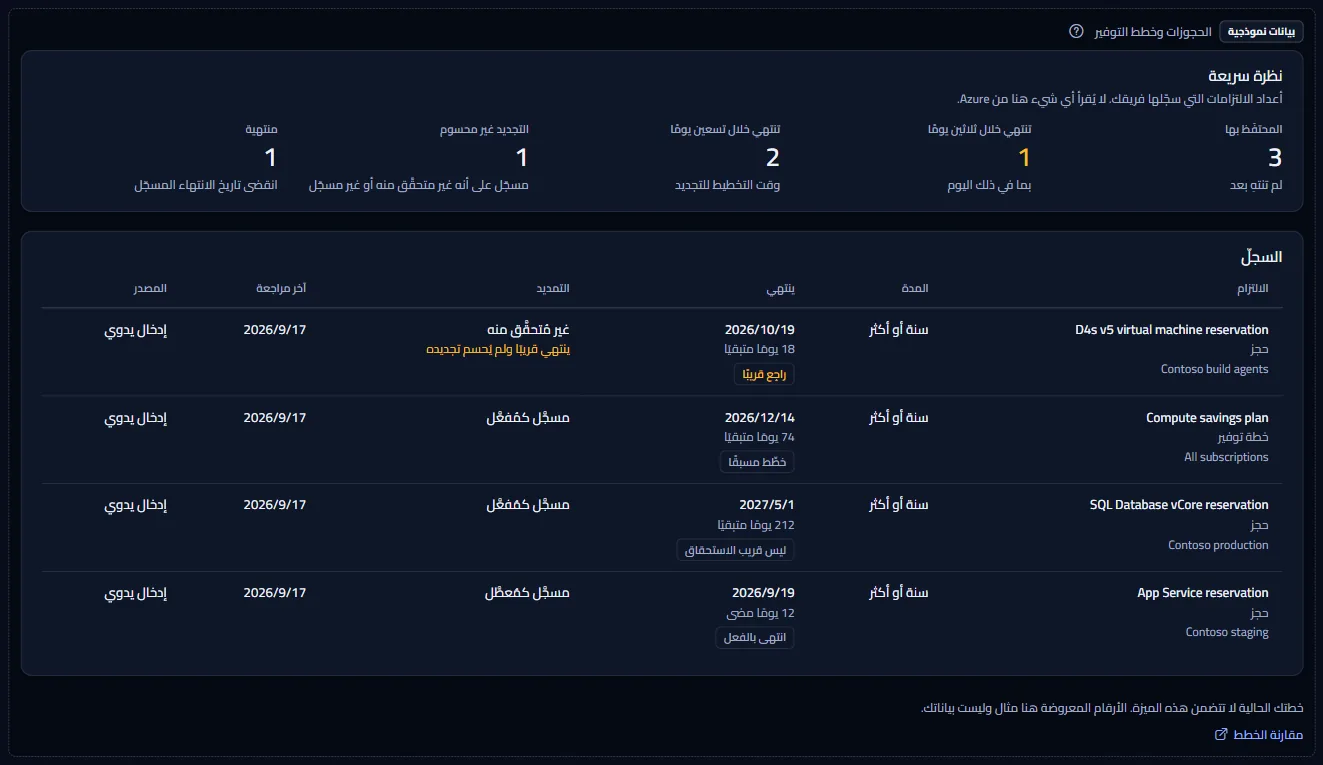The width and height of the screenshot is (1323, 765).
Task: Click '212 يومًا متبقيًا' remaining days text
Action: [x=757, y=525]
